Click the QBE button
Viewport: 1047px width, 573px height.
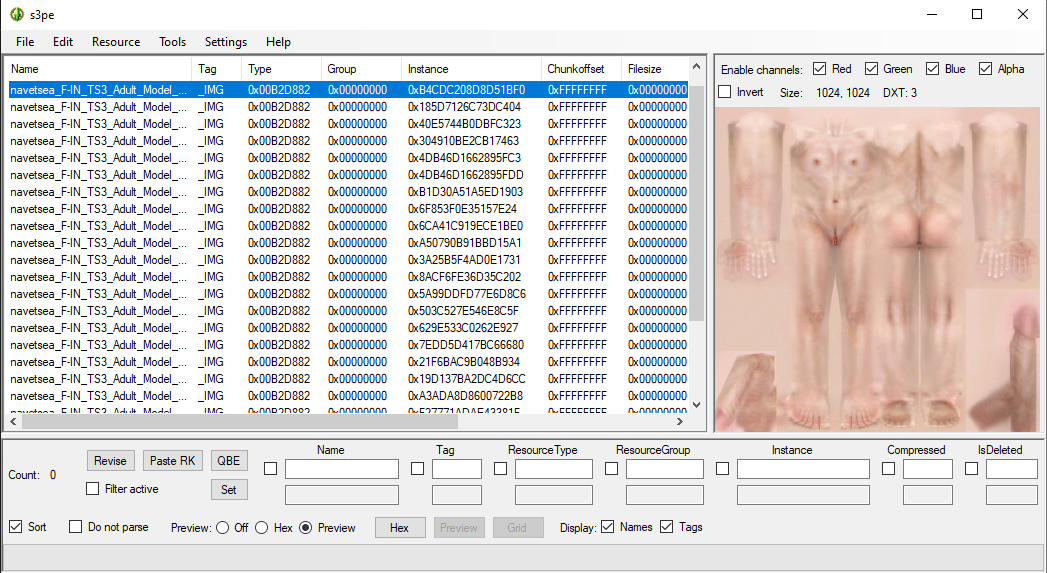pyautogui.click(x=229, y=461)
